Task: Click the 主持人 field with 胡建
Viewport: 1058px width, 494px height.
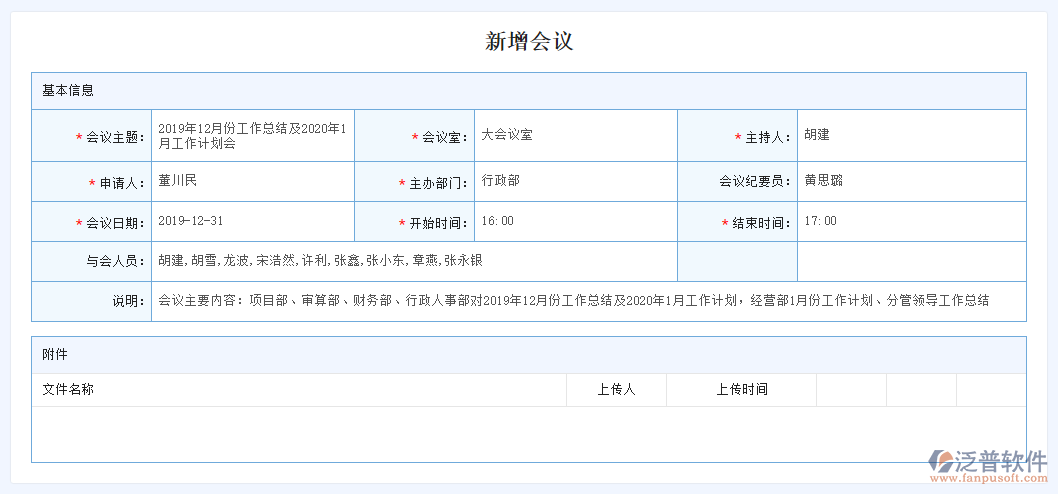Action: 910,135
